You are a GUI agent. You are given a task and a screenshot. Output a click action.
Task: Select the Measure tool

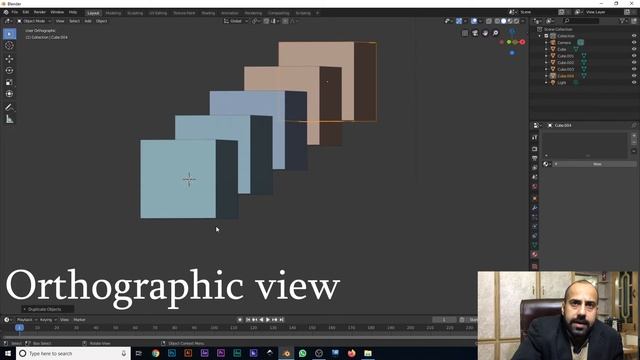pos(9,119)
